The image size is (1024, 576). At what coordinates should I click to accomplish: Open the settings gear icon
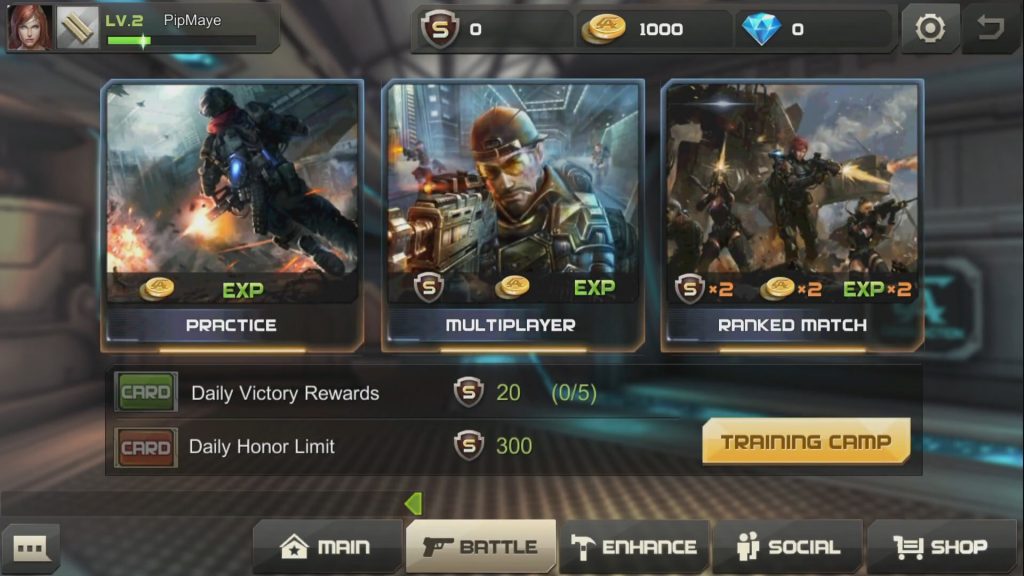(930, 28)
